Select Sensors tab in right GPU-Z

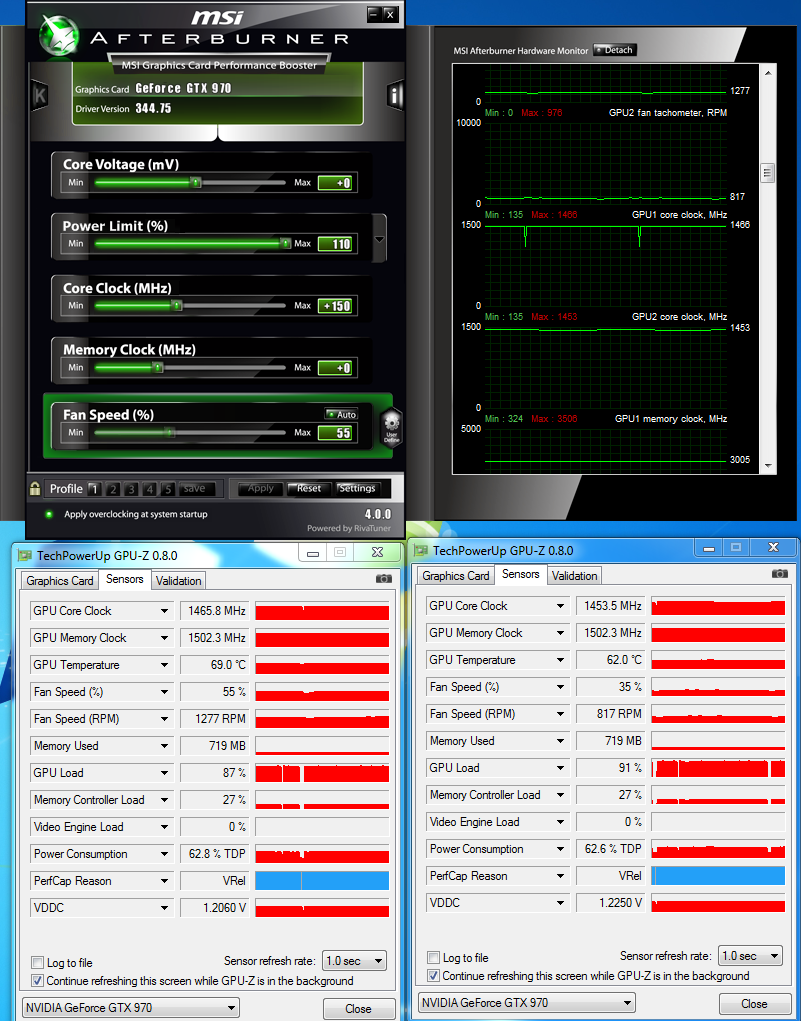[520, 574]
